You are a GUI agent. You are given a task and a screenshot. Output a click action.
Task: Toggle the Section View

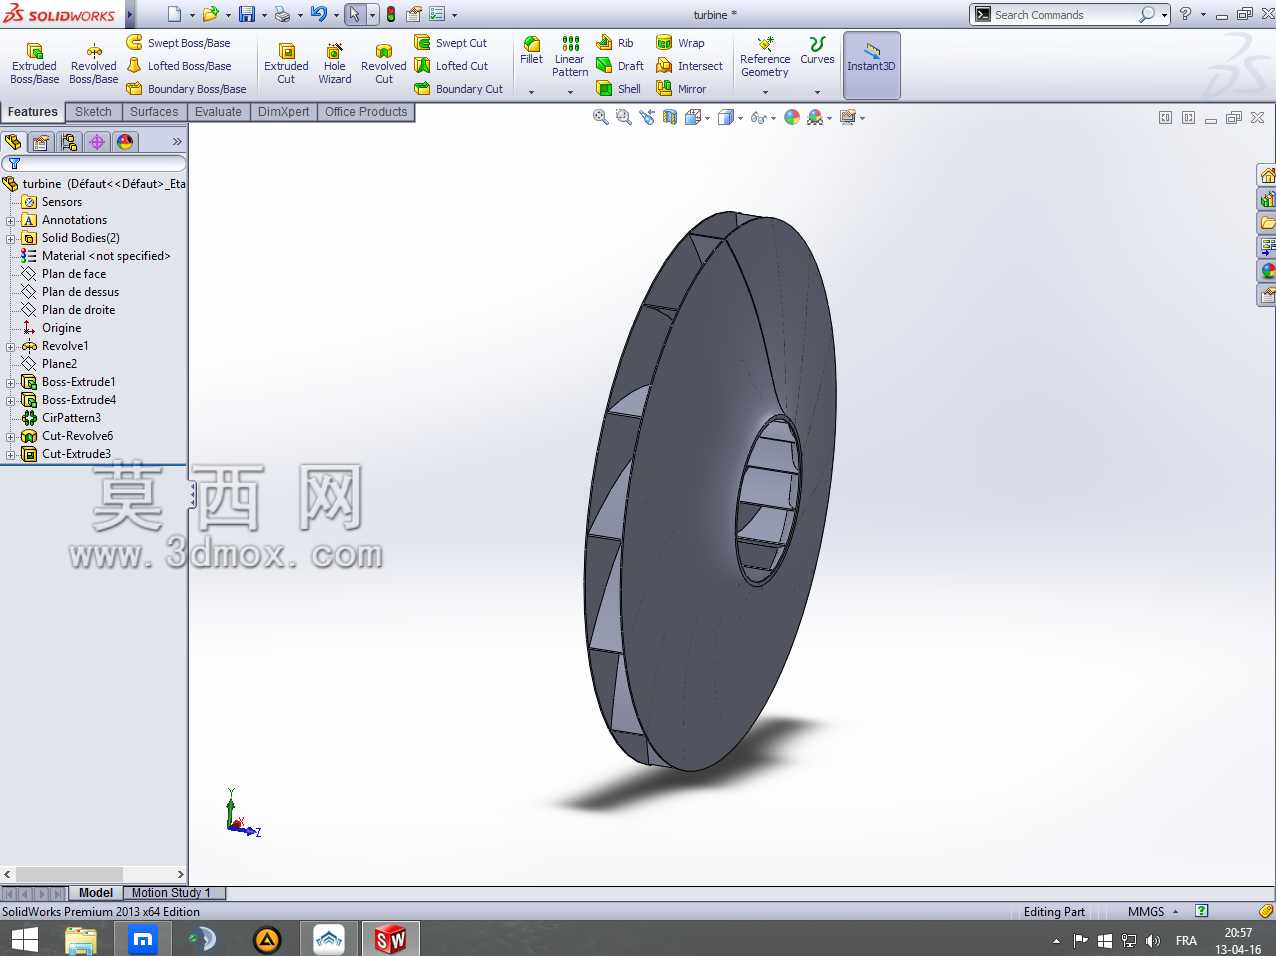tap(669, 117)
